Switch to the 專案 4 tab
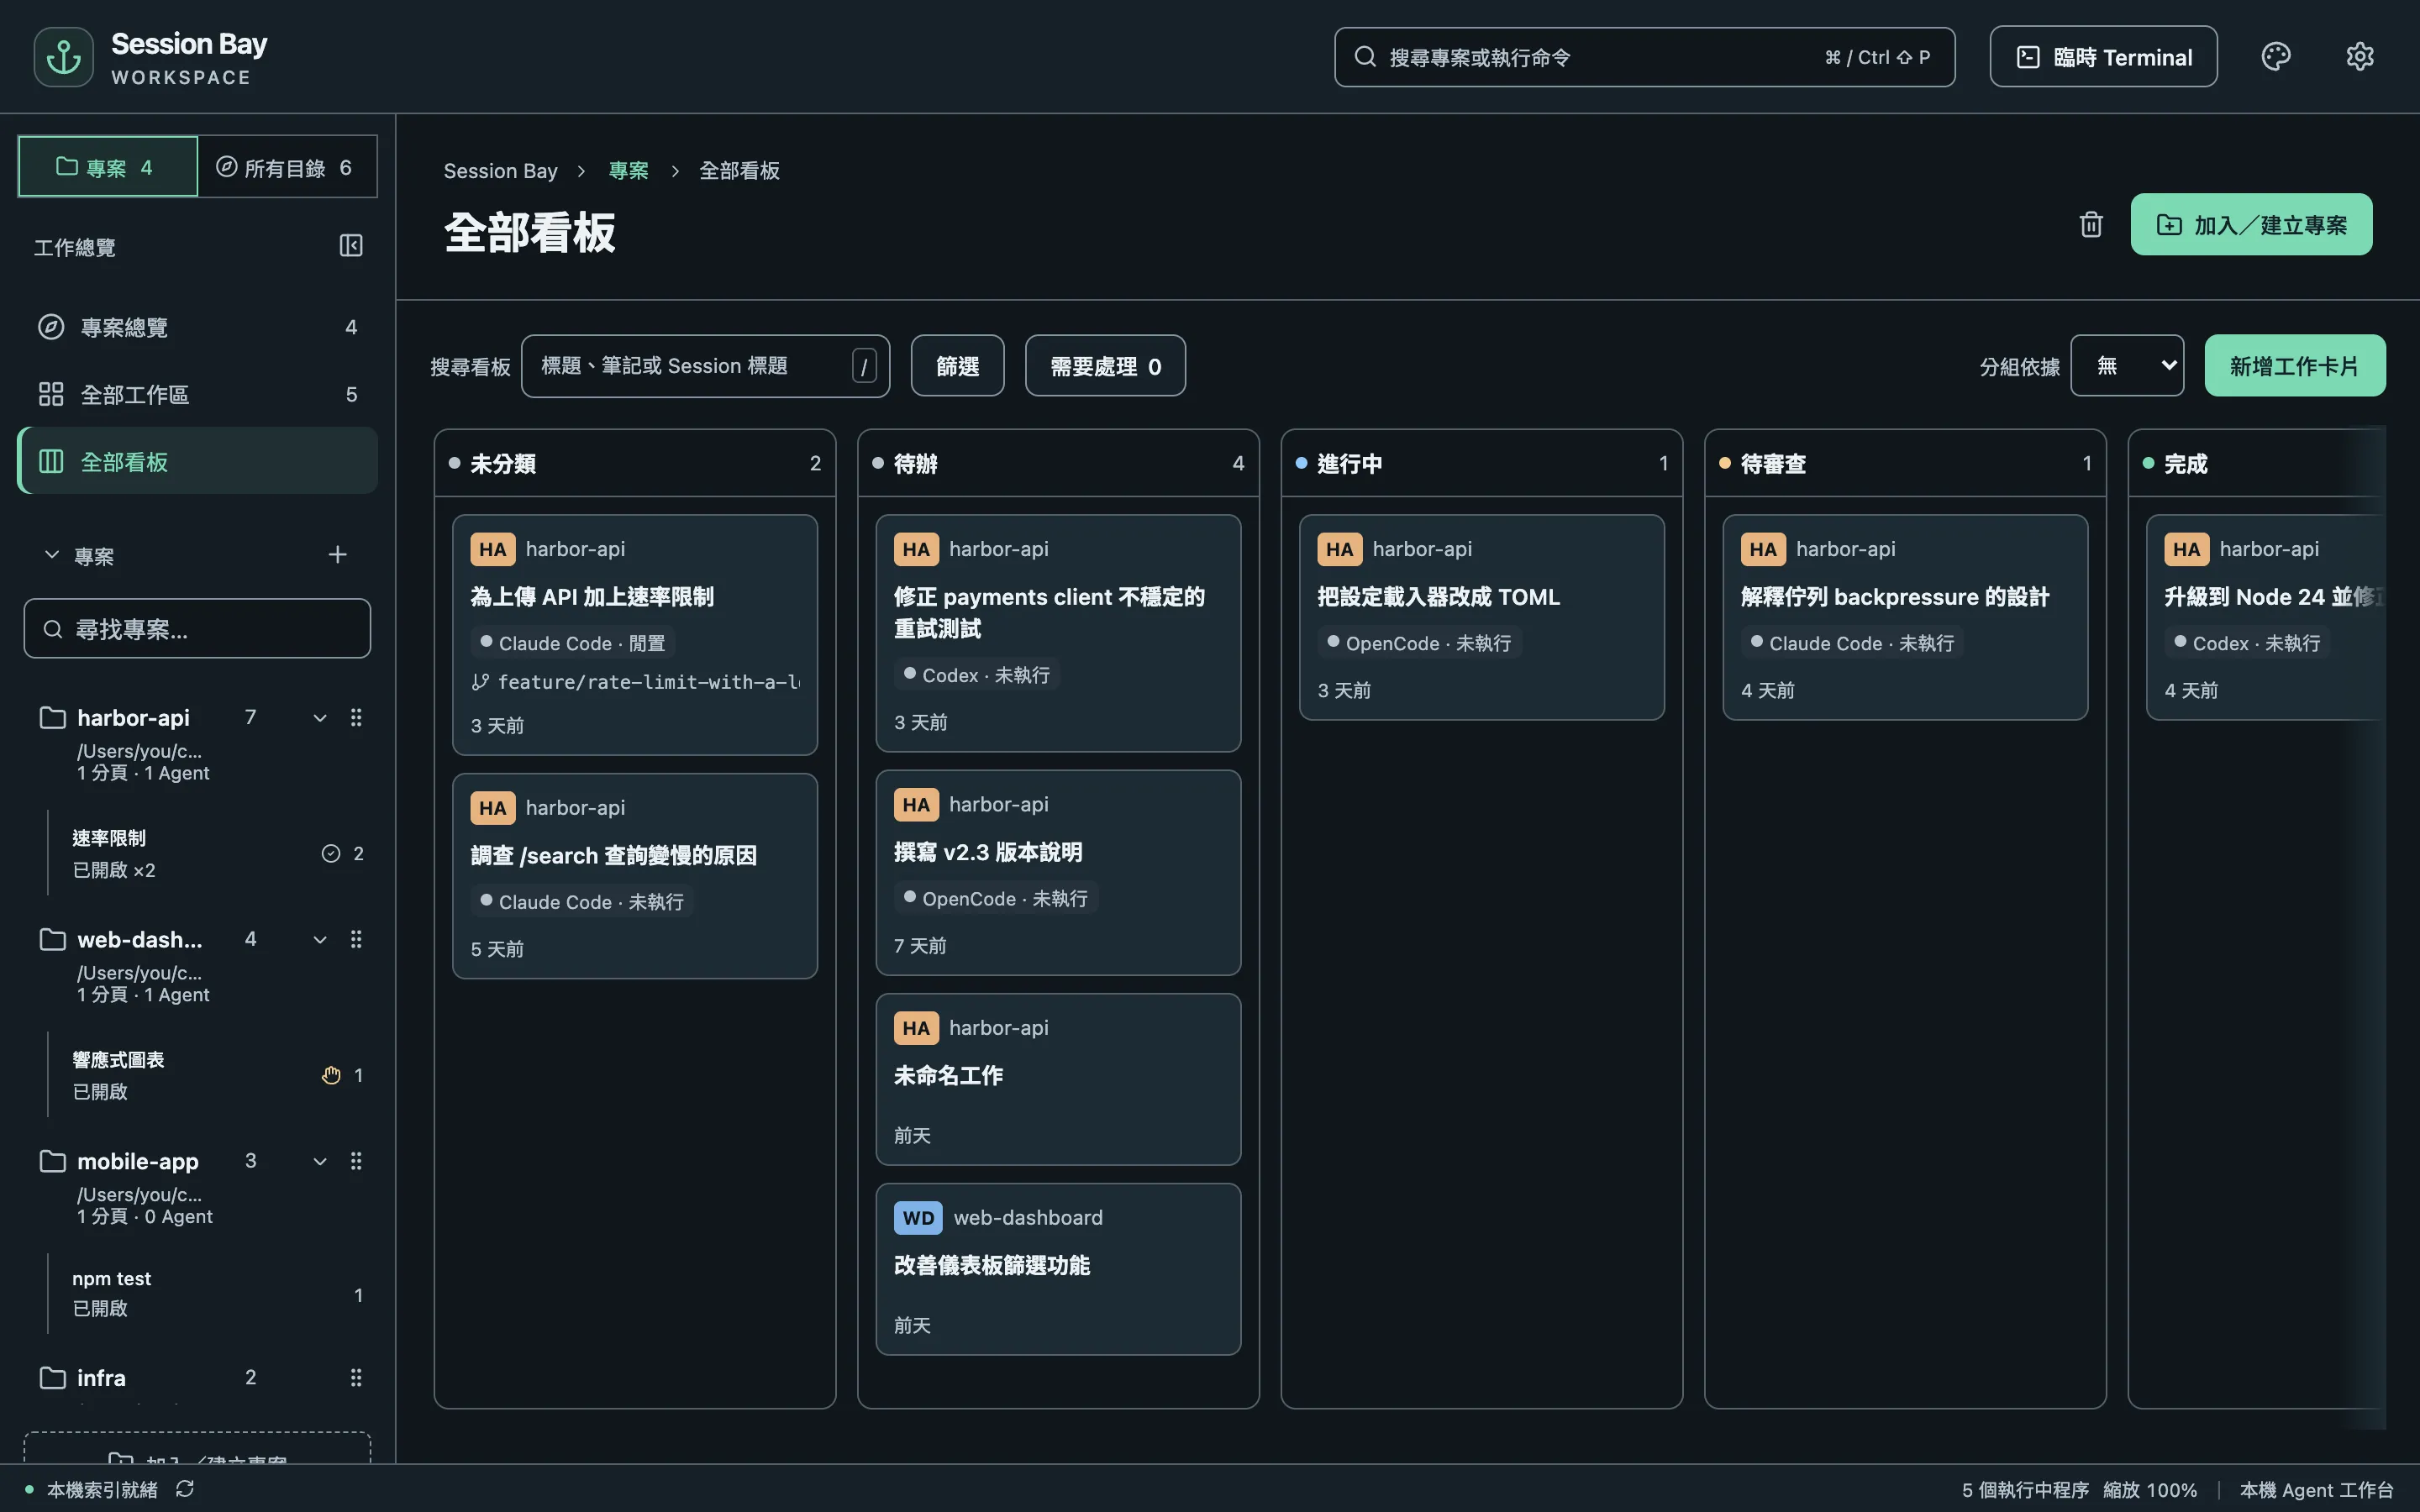 [108, 167]
